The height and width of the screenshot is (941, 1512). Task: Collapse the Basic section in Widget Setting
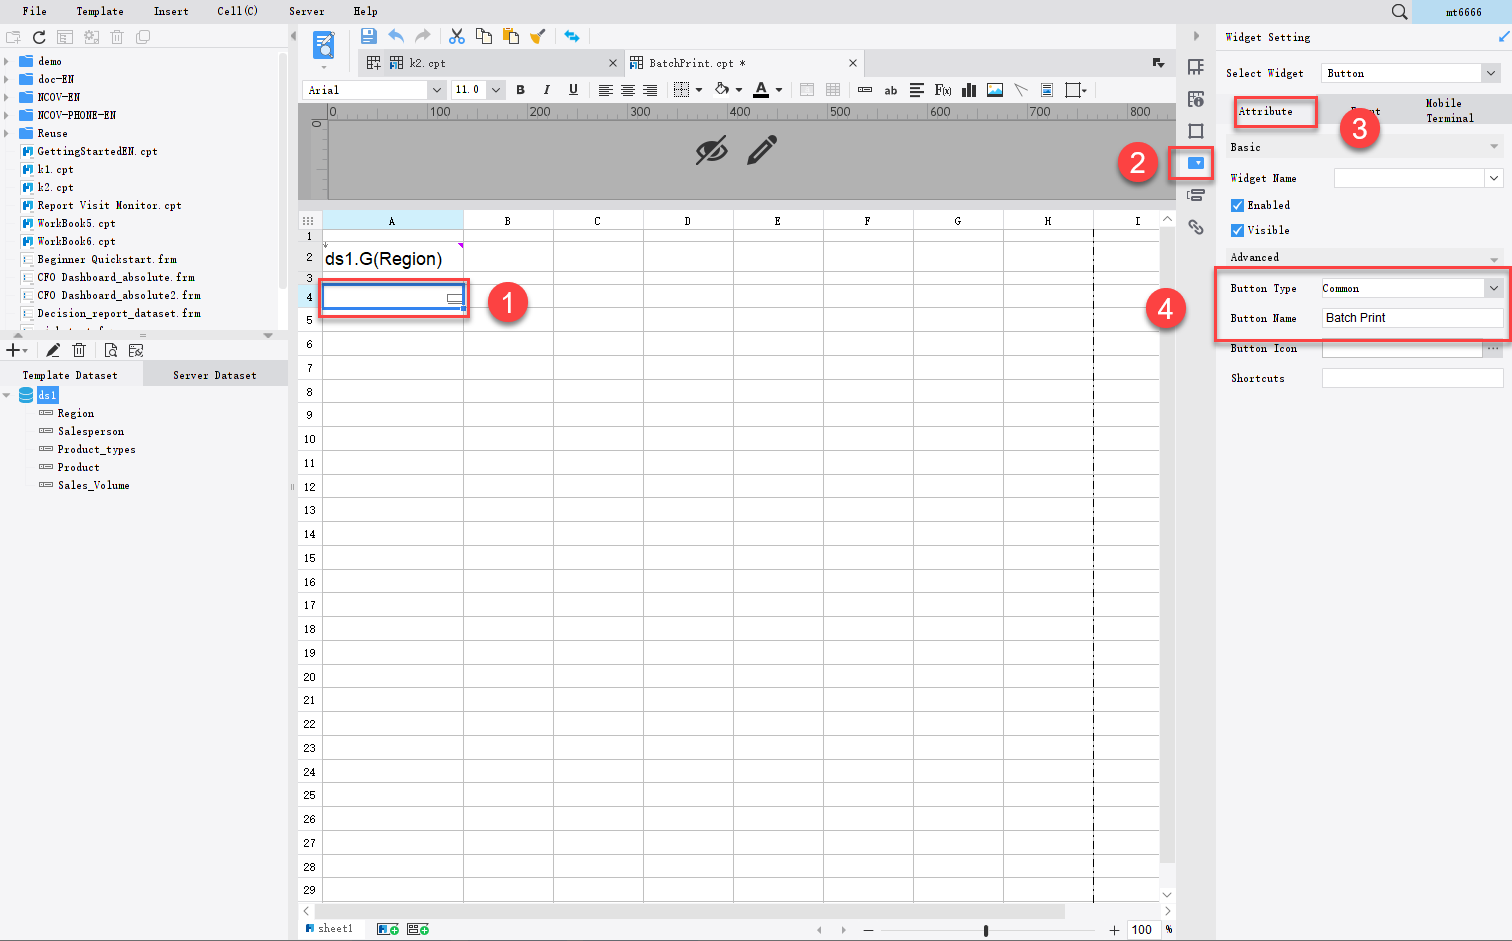click(x=1494, y=146)
